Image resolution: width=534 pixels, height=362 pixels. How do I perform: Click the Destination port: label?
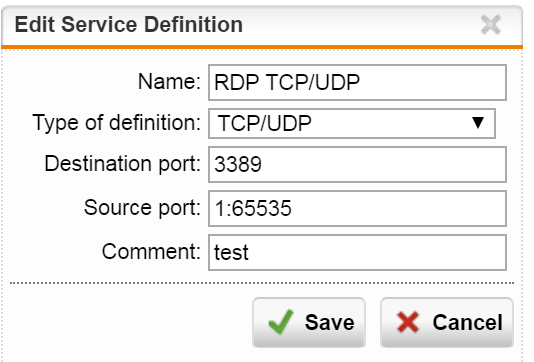click(x=123, y=164)
